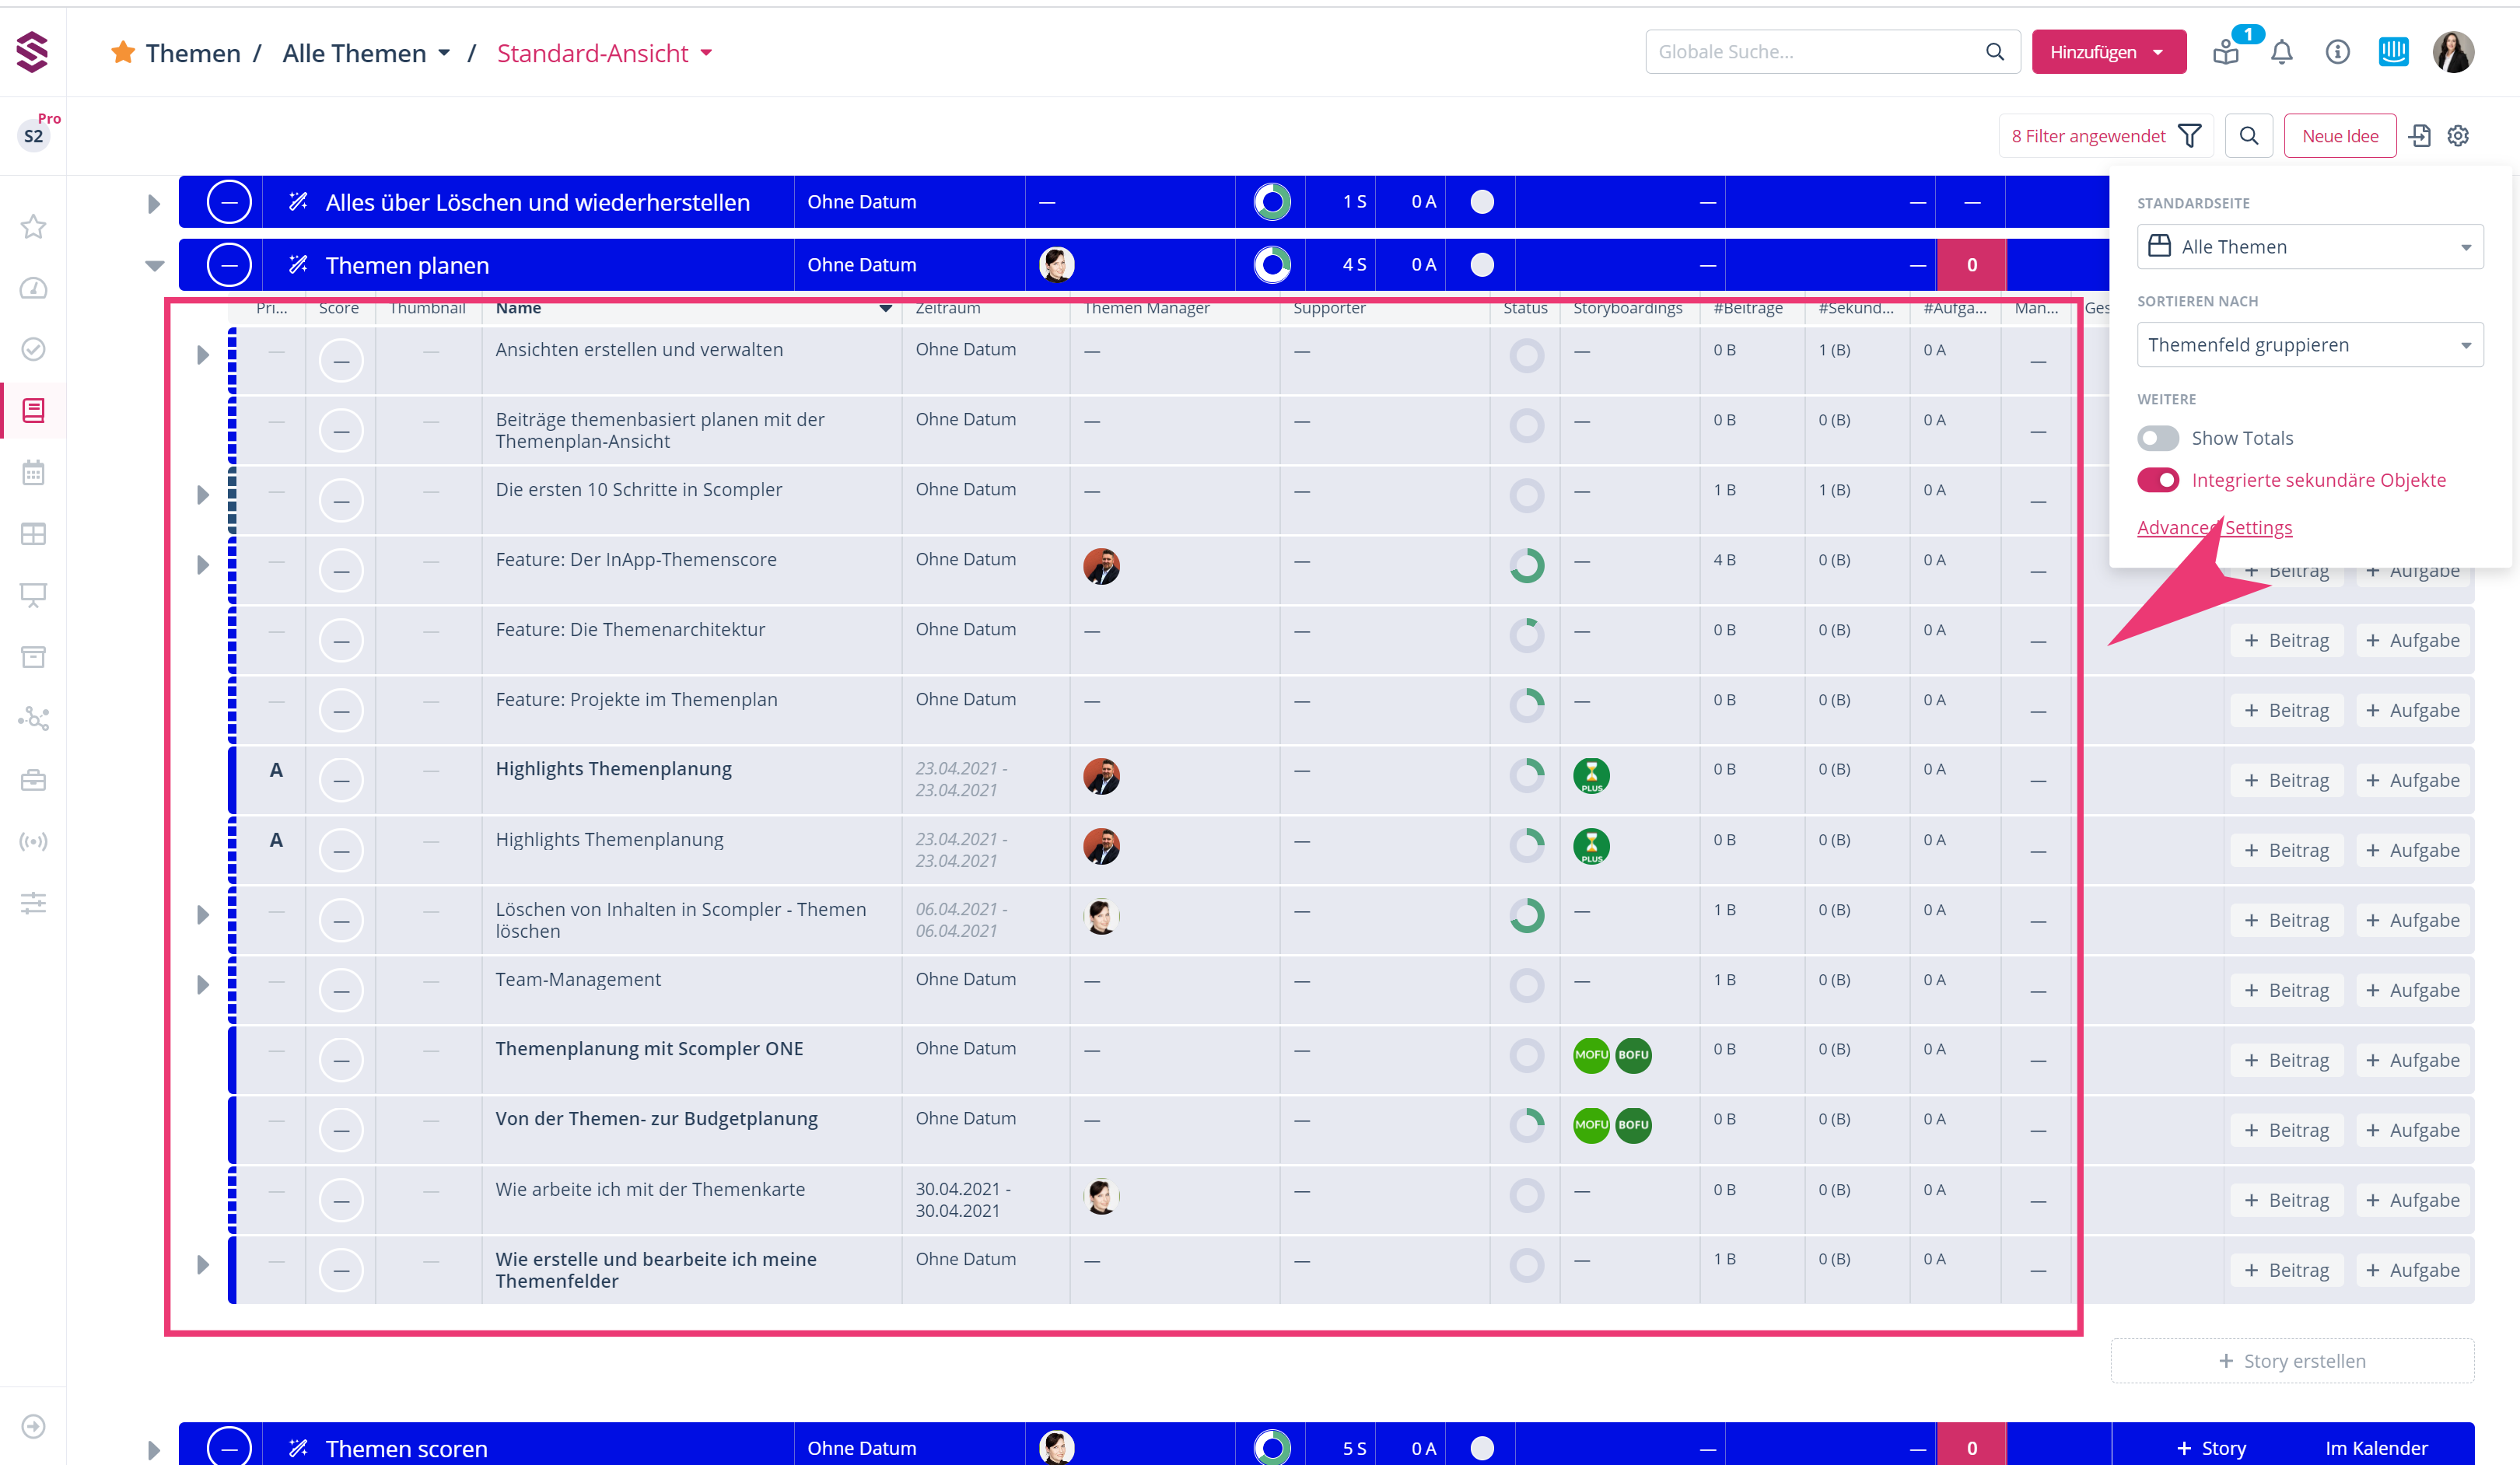Expand the Team-Management row
This screenshot has width=2520, height=1465.
[x=203, y=985]
